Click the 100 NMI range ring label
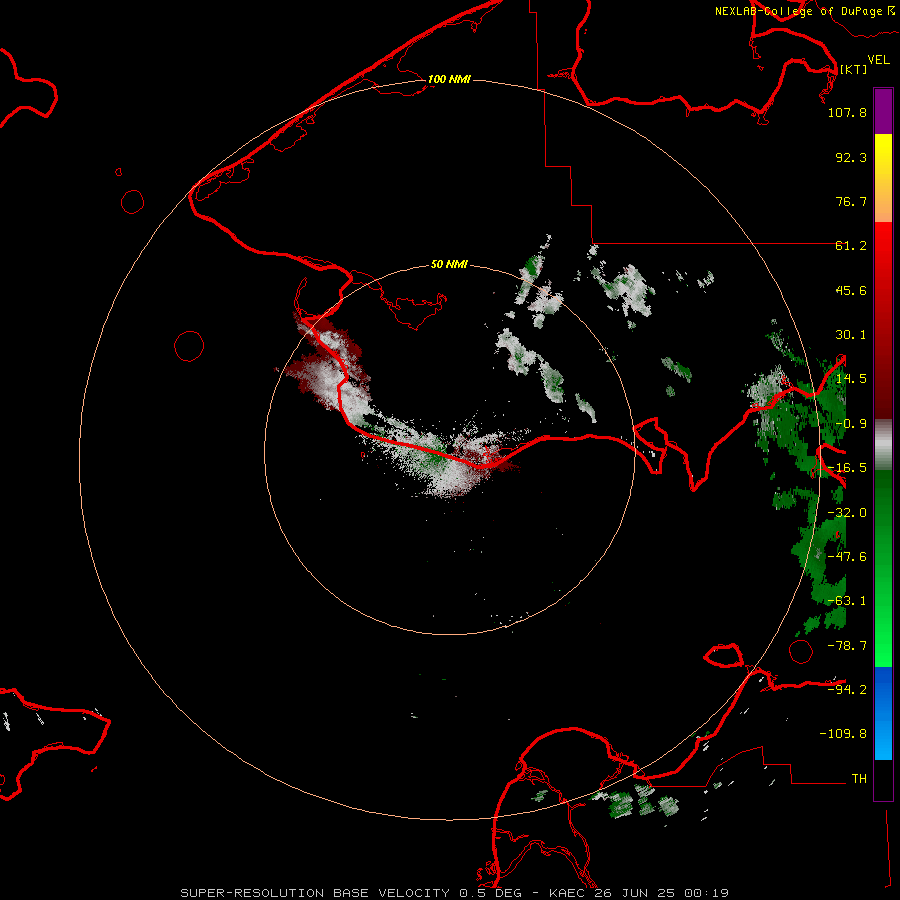900x900 pixels. click(449, 79)
